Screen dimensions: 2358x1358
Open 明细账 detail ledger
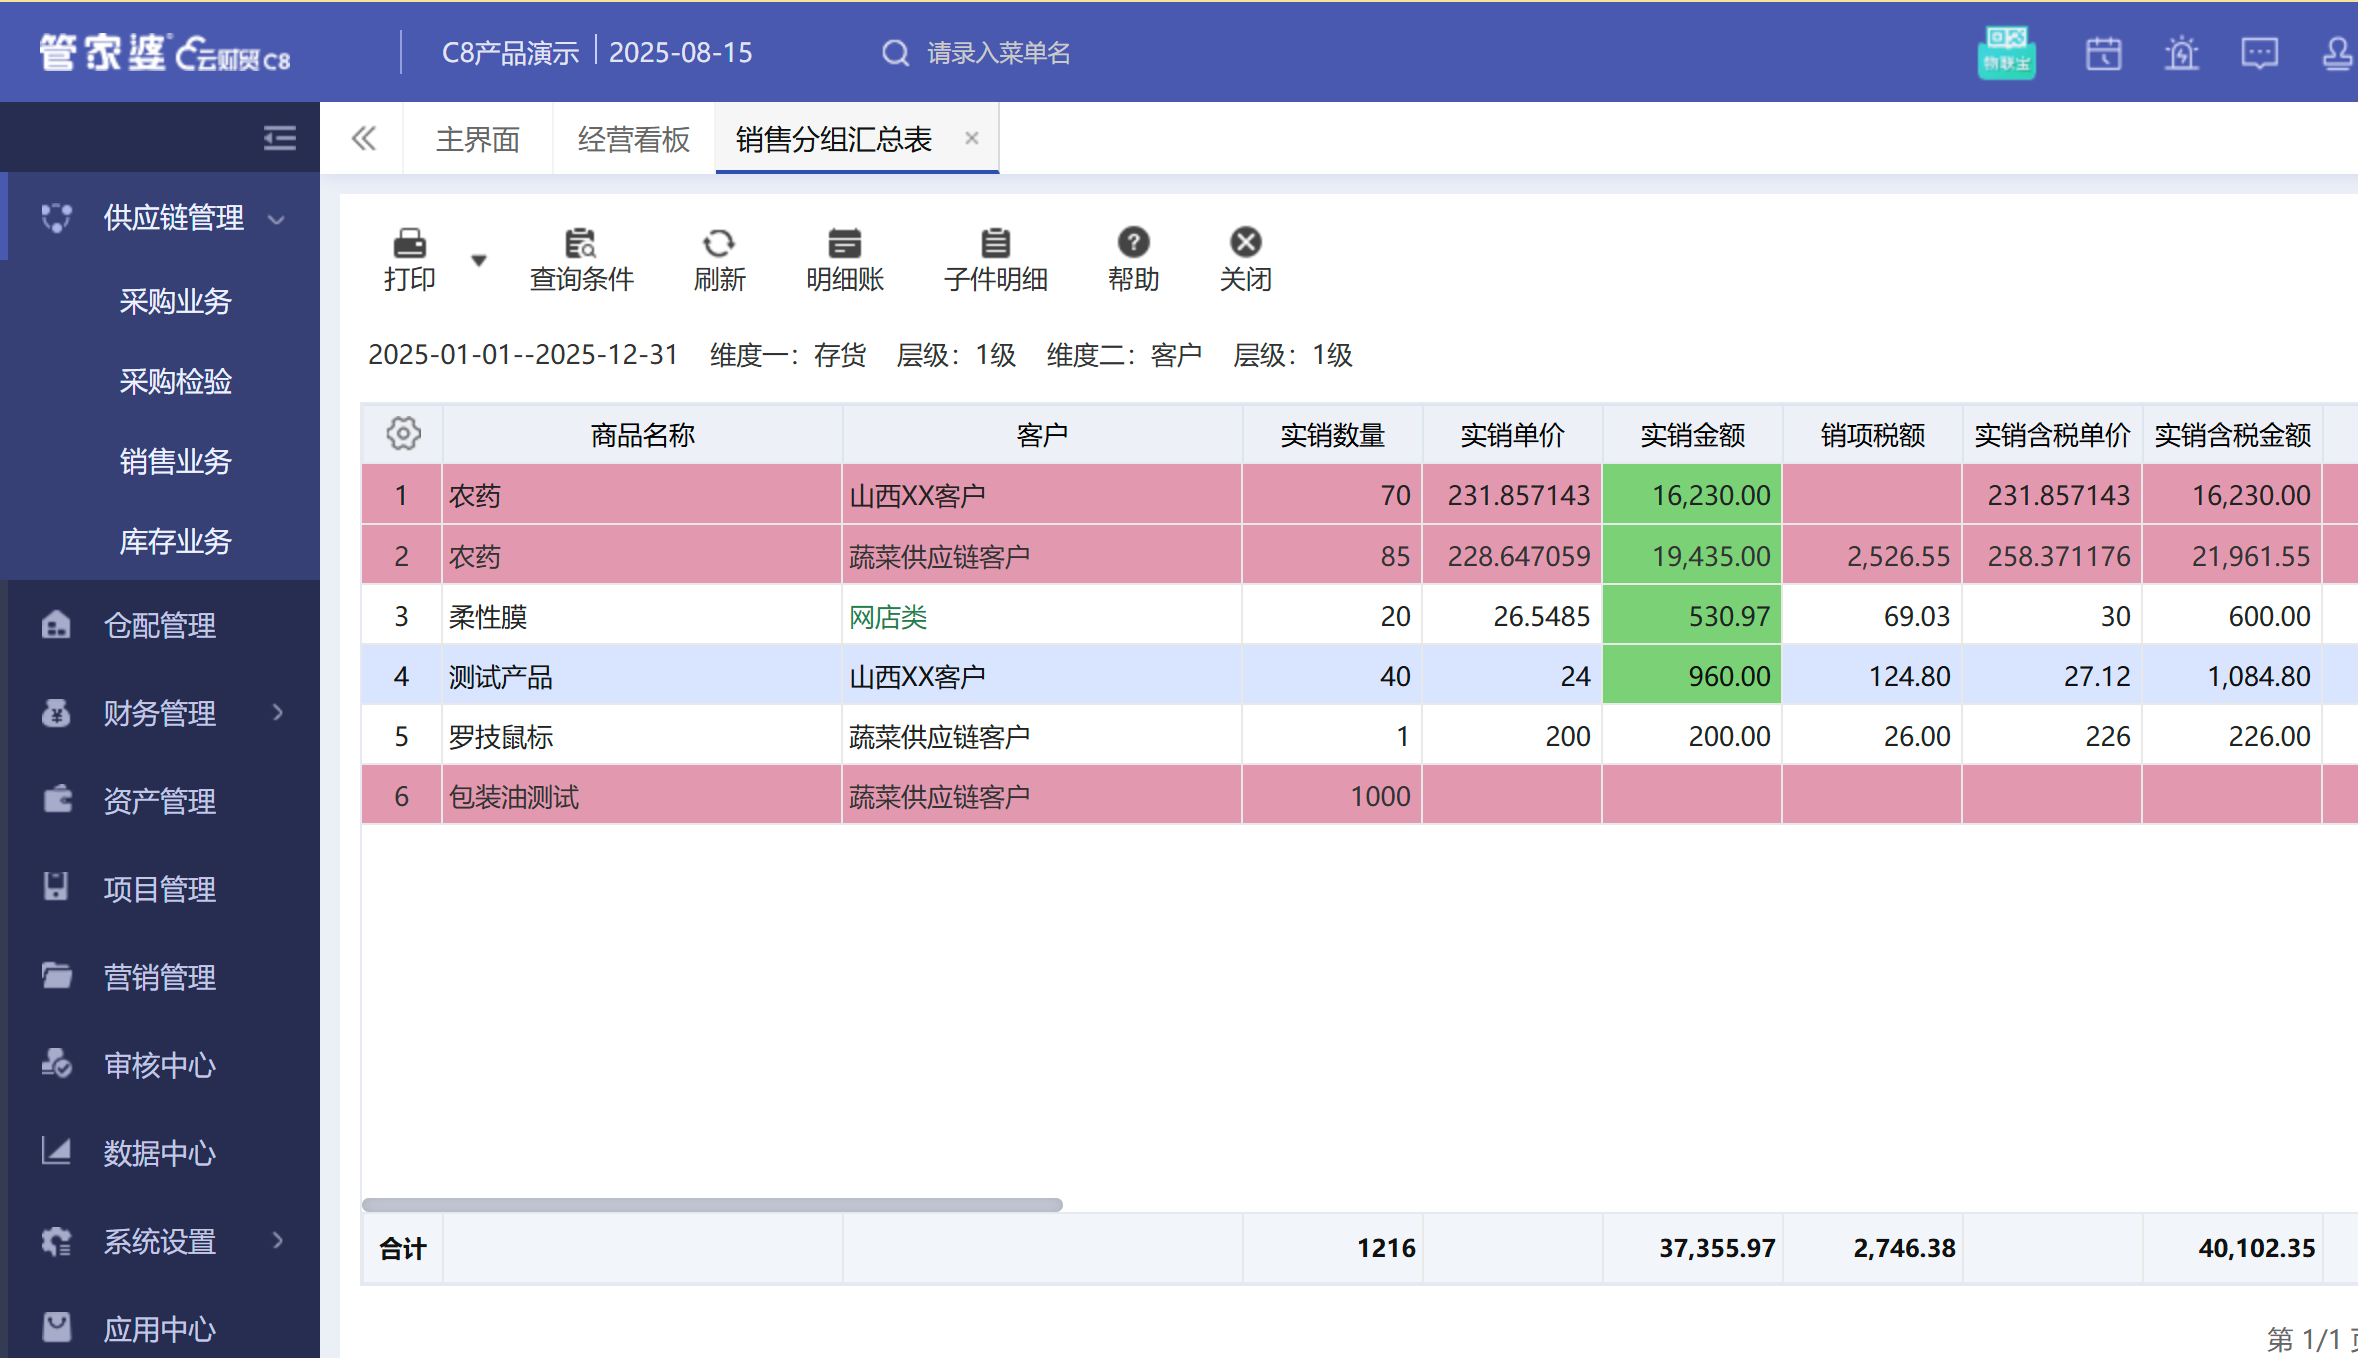[x=843, y=258]
